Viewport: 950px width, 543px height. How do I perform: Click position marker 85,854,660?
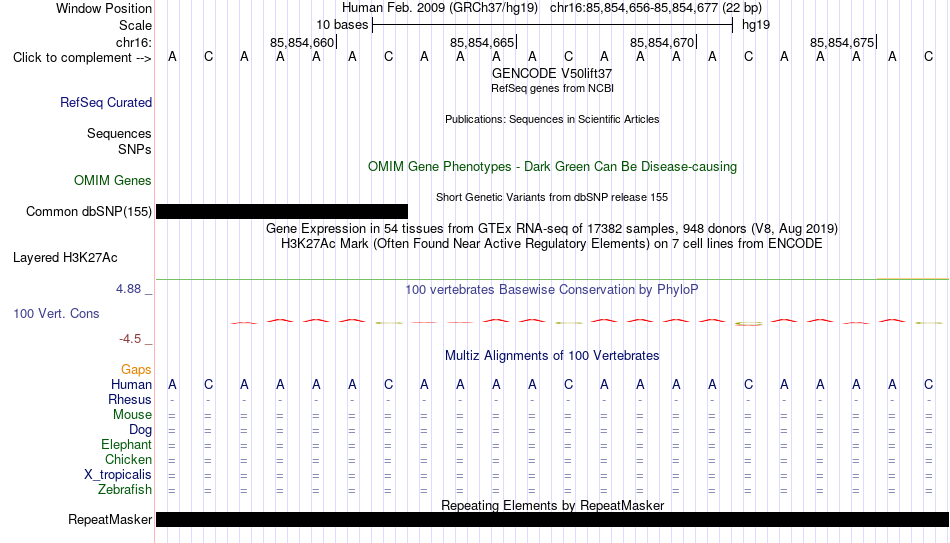302,42
